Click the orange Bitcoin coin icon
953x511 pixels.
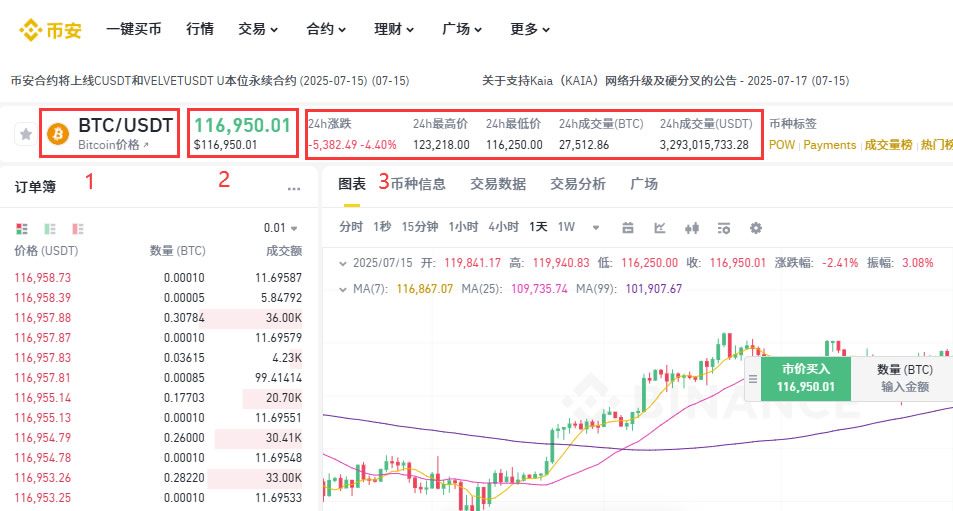58,134
